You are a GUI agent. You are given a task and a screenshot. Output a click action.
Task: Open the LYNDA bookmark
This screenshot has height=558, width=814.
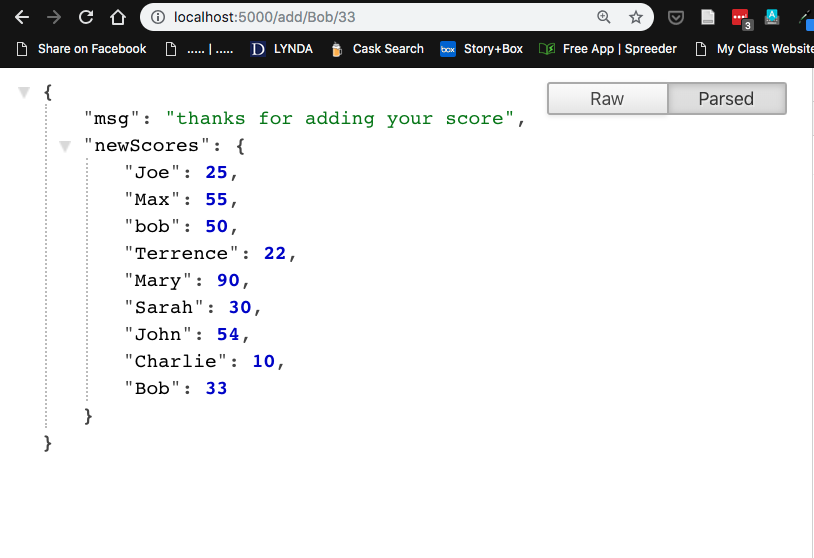[x=281, y=48]
